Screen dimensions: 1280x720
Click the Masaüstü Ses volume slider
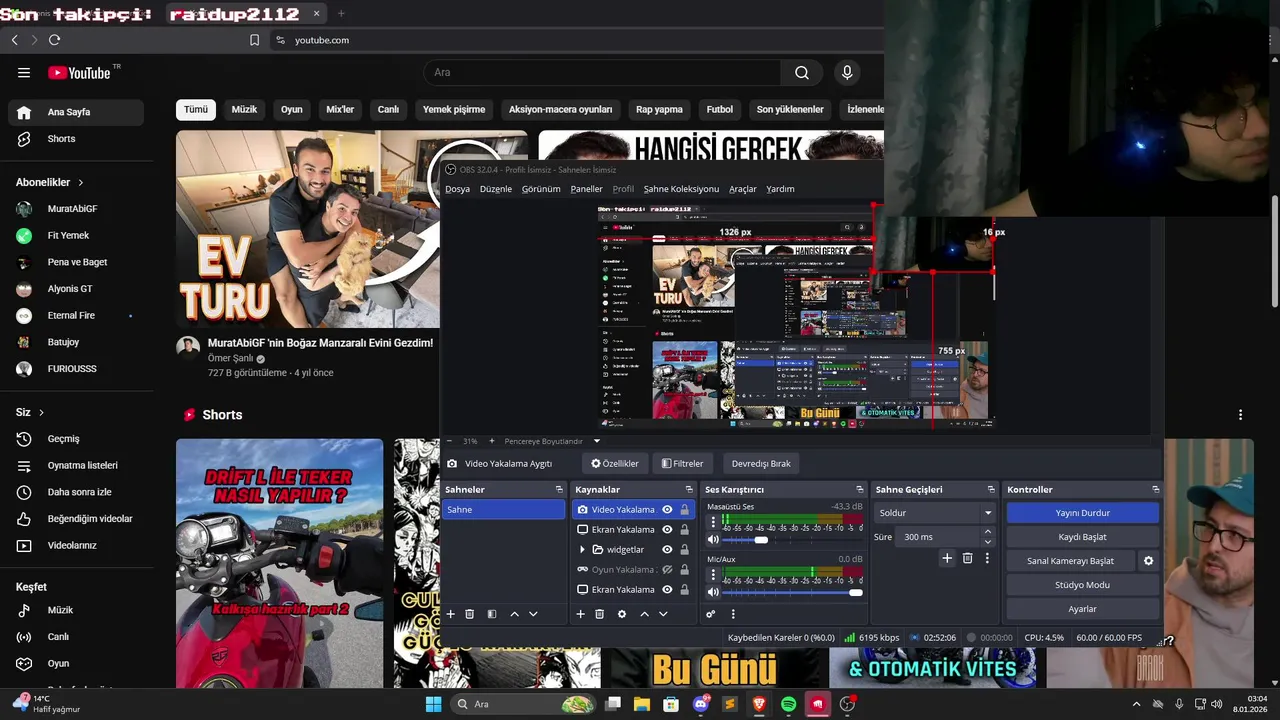point(793,540)
